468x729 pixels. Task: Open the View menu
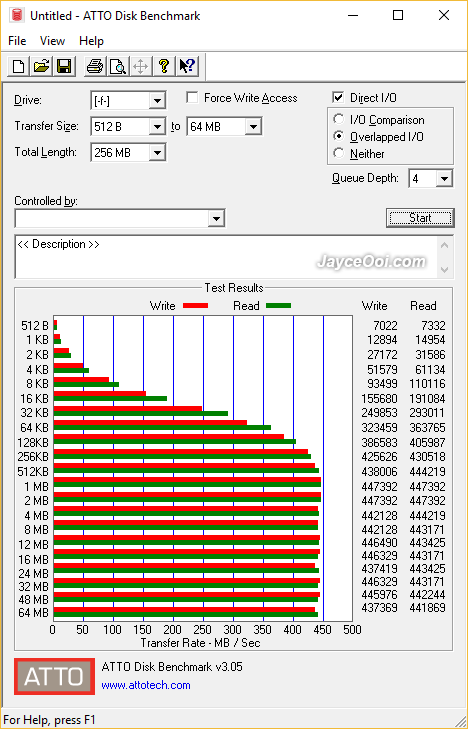pyautogui.click(x=52, y=41)
